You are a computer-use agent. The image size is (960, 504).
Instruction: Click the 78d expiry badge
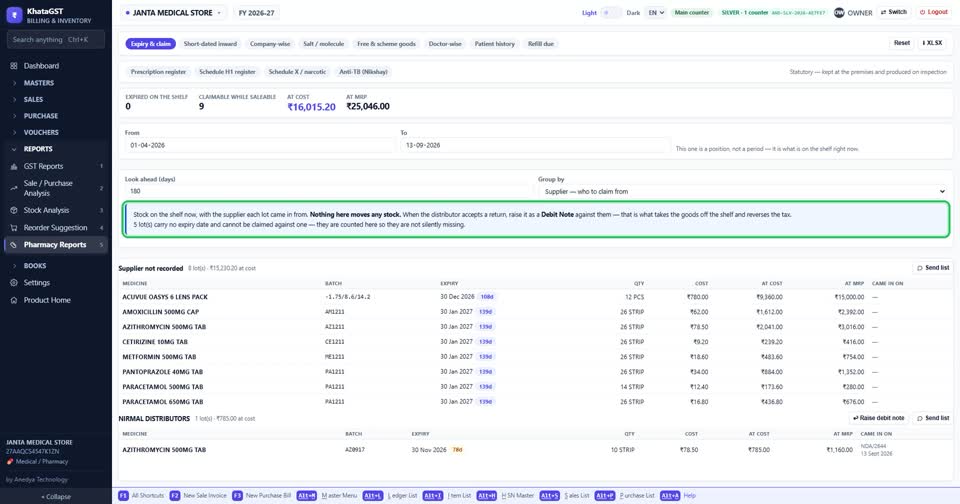[x=457, y=449]
